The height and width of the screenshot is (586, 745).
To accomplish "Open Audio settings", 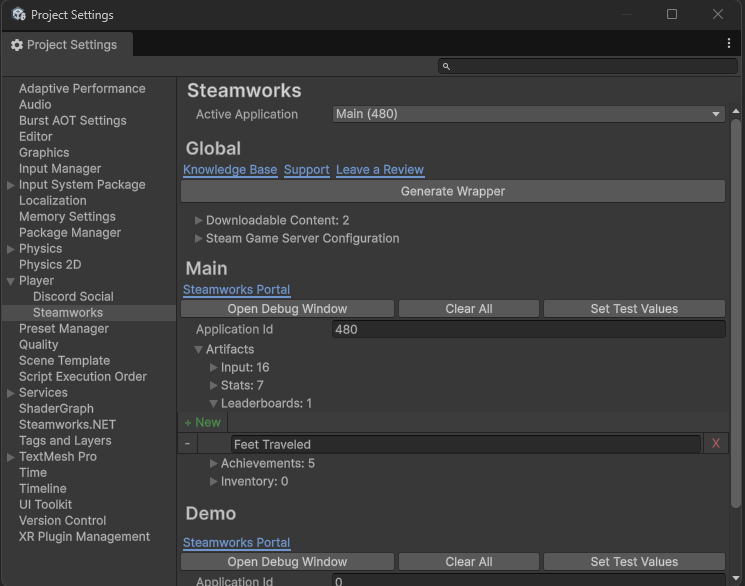I will (x=35, y=105).
